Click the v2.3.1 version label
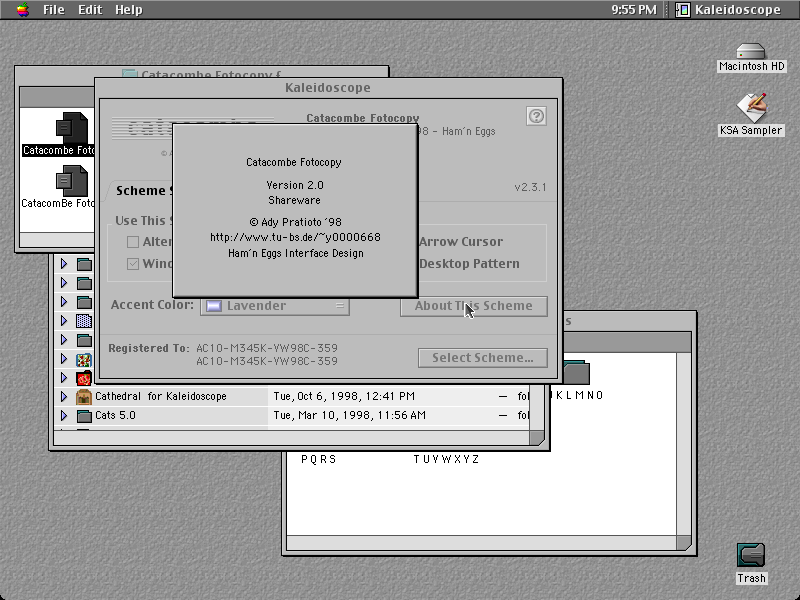 click(x=530, y=187)
